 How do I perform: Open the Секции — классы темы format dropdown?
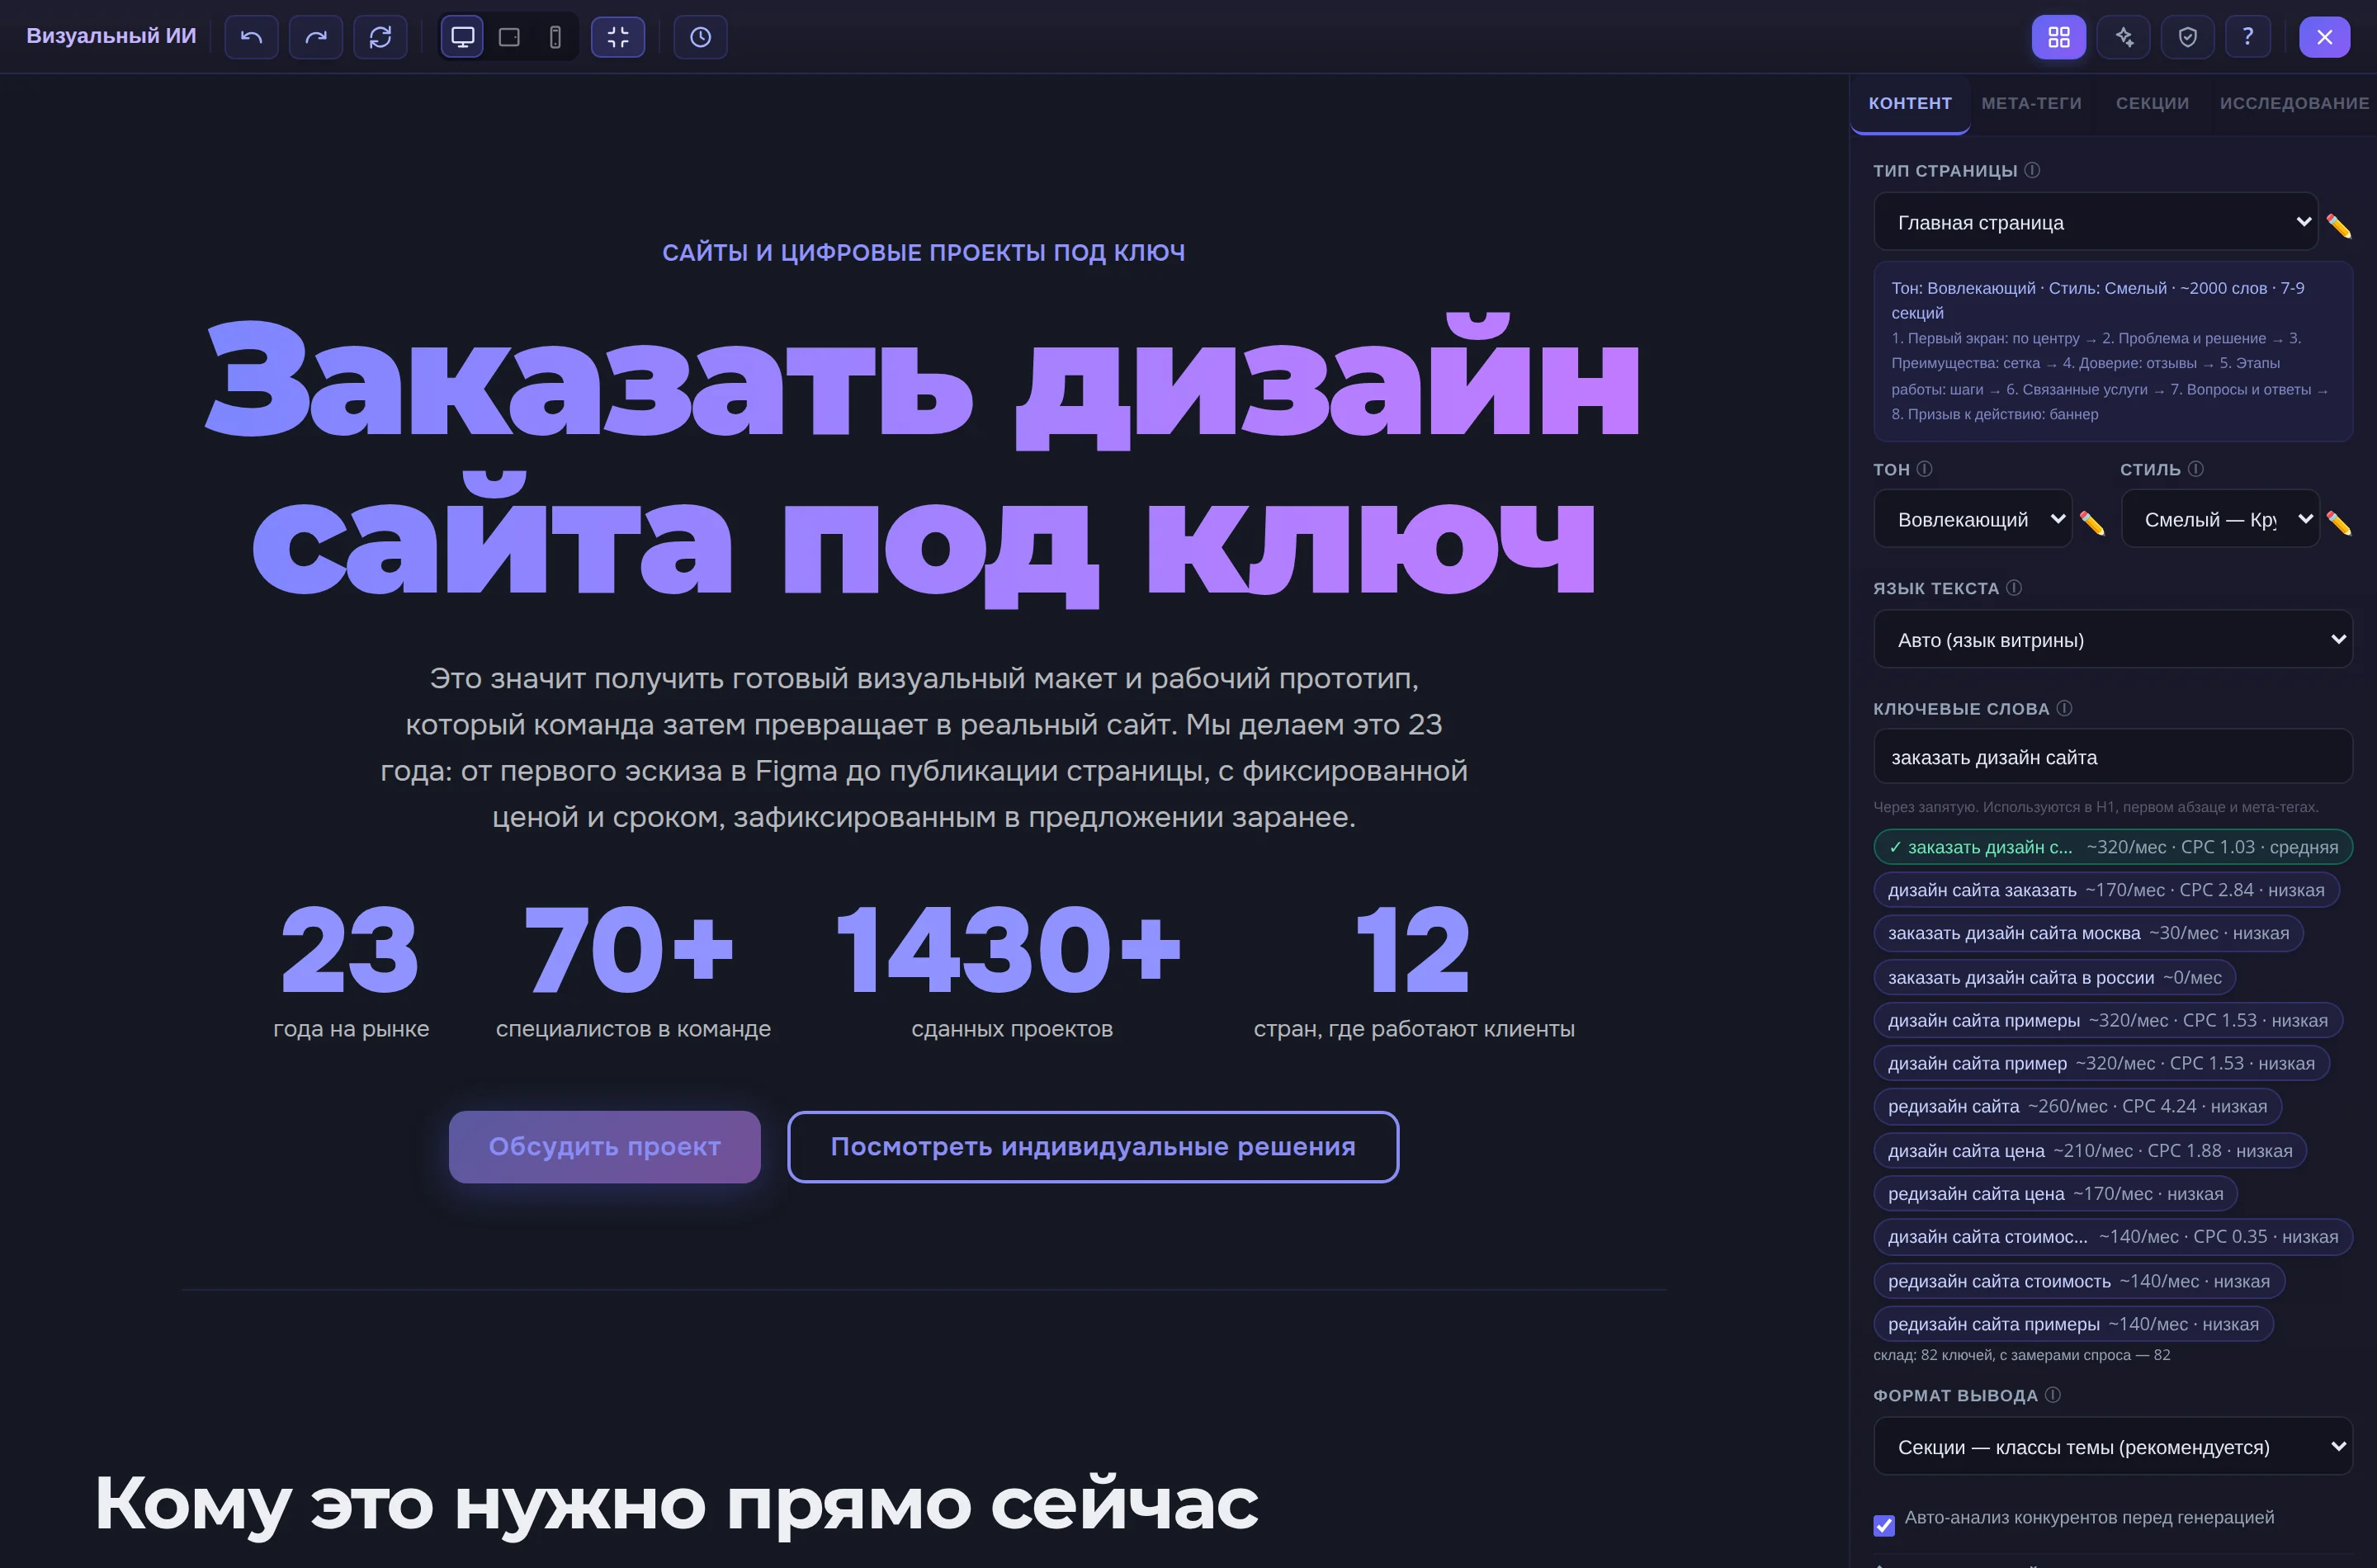coord(2113,1447)
